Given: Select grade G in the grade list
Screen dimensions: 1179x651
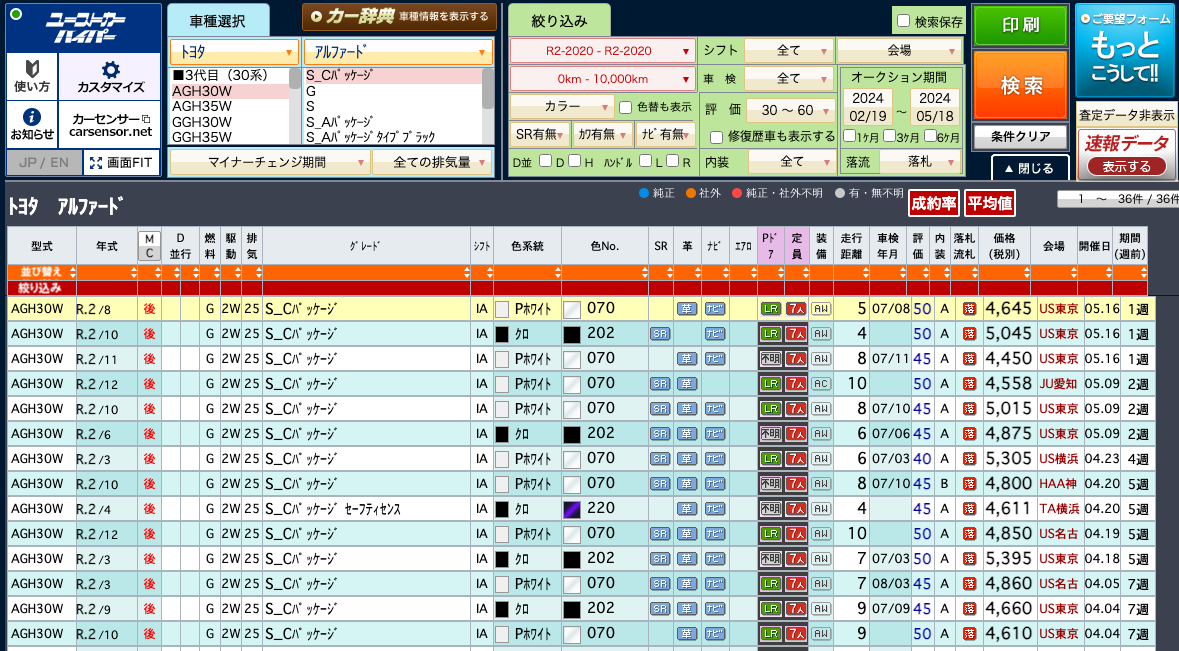Looking at the screenshot, I should click(392, 92).
